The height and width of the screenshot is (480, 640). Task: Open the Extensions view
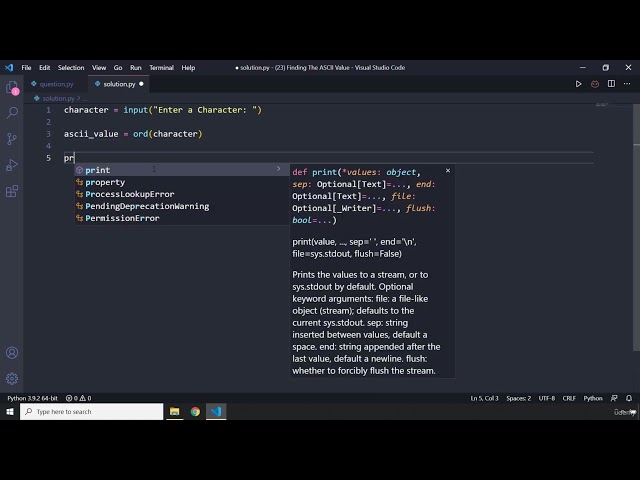[x=12, y=191]
